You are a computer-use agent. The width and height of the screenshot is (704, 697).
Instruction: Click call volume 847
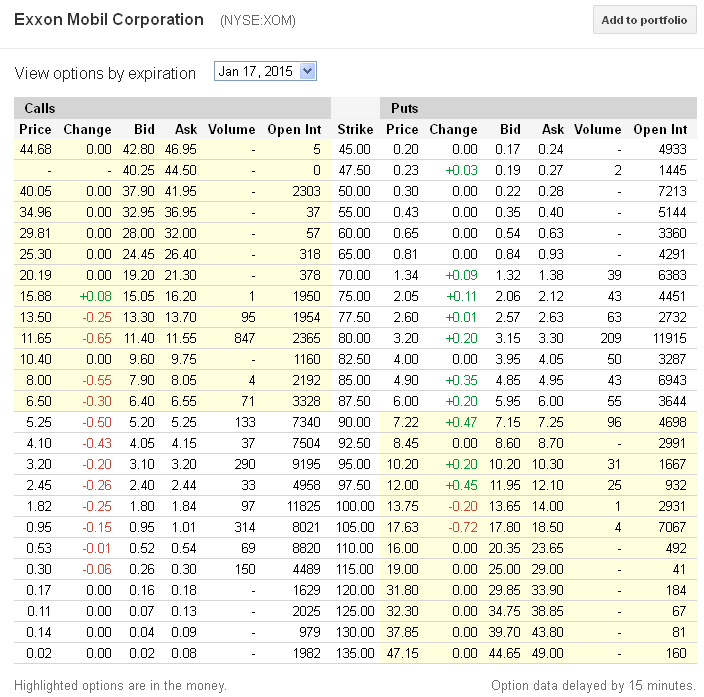(244, 338)
